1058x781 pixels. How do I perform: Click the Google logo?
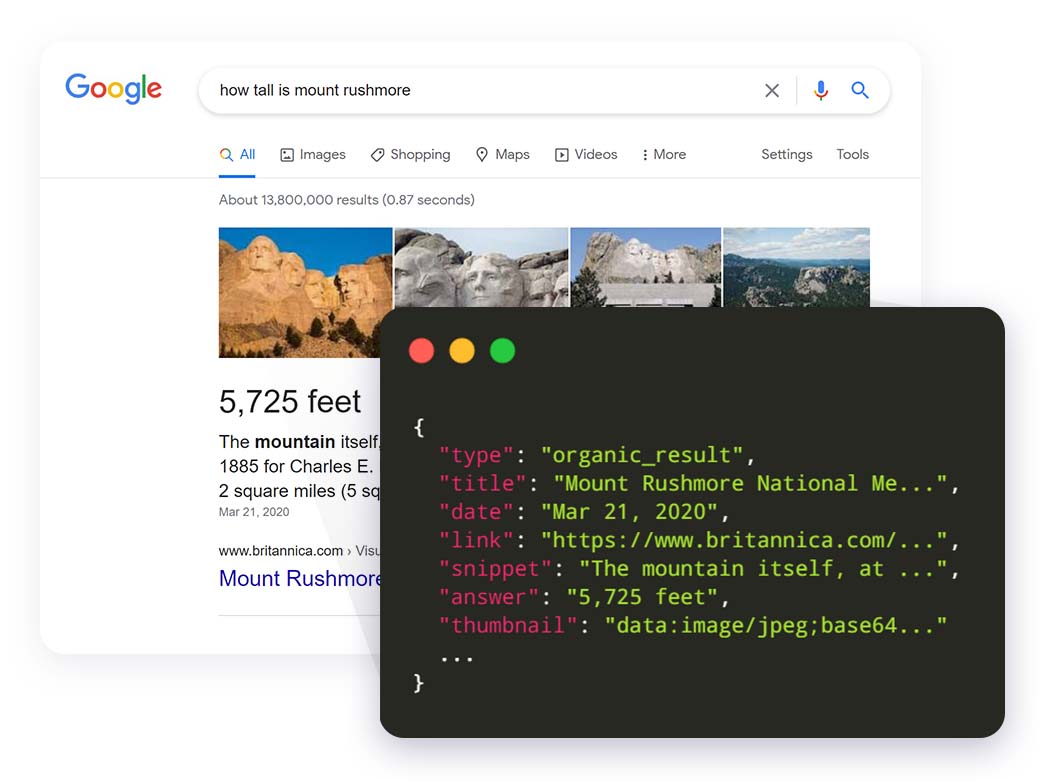click(x=113, y=89)
